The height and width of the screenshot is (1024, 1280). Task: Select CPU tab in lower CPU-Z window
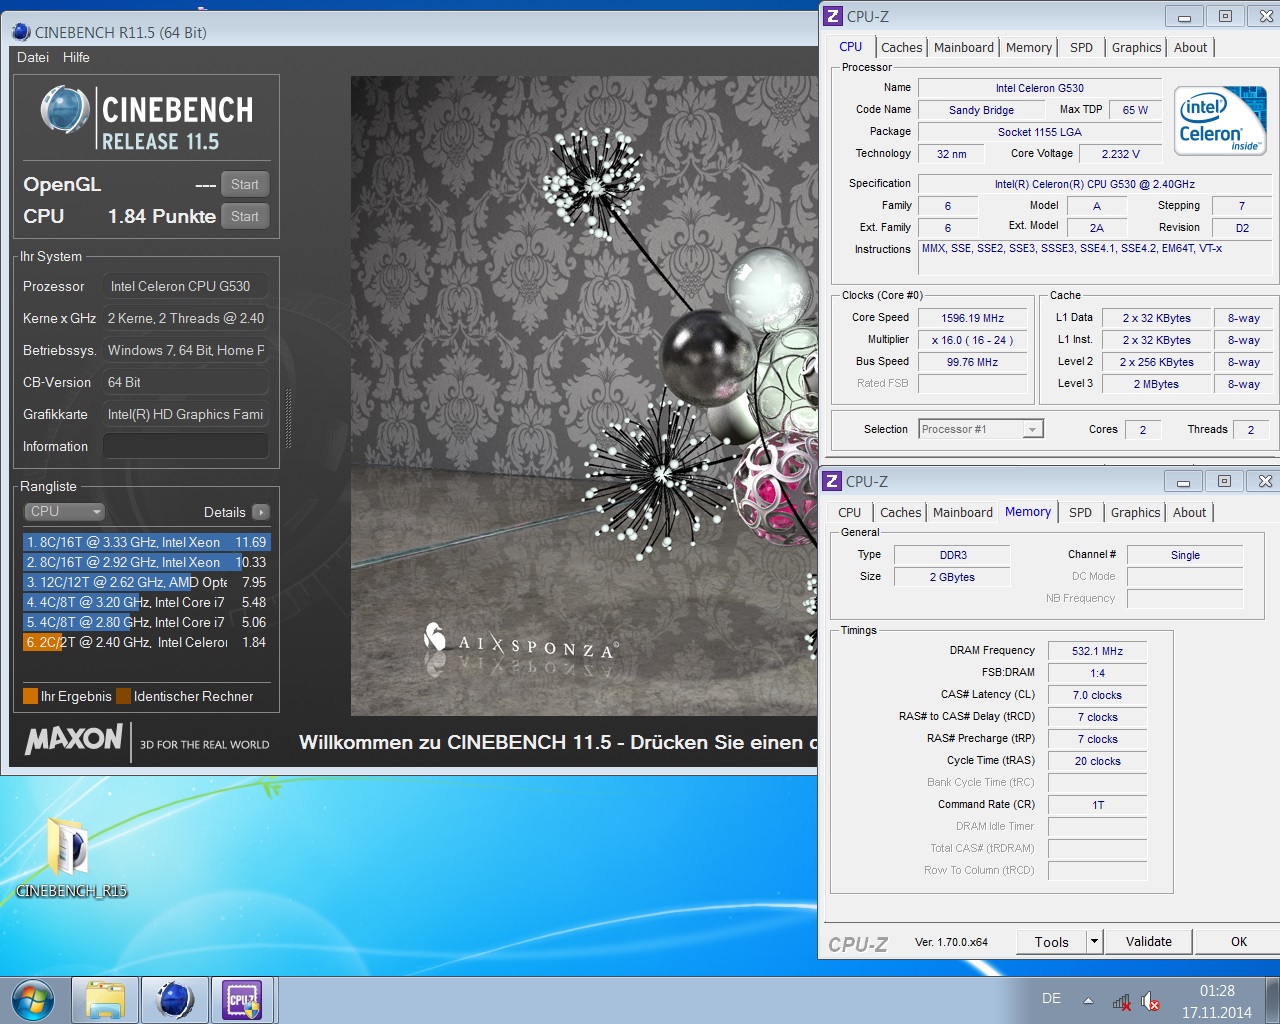click(x=849, y=512)
